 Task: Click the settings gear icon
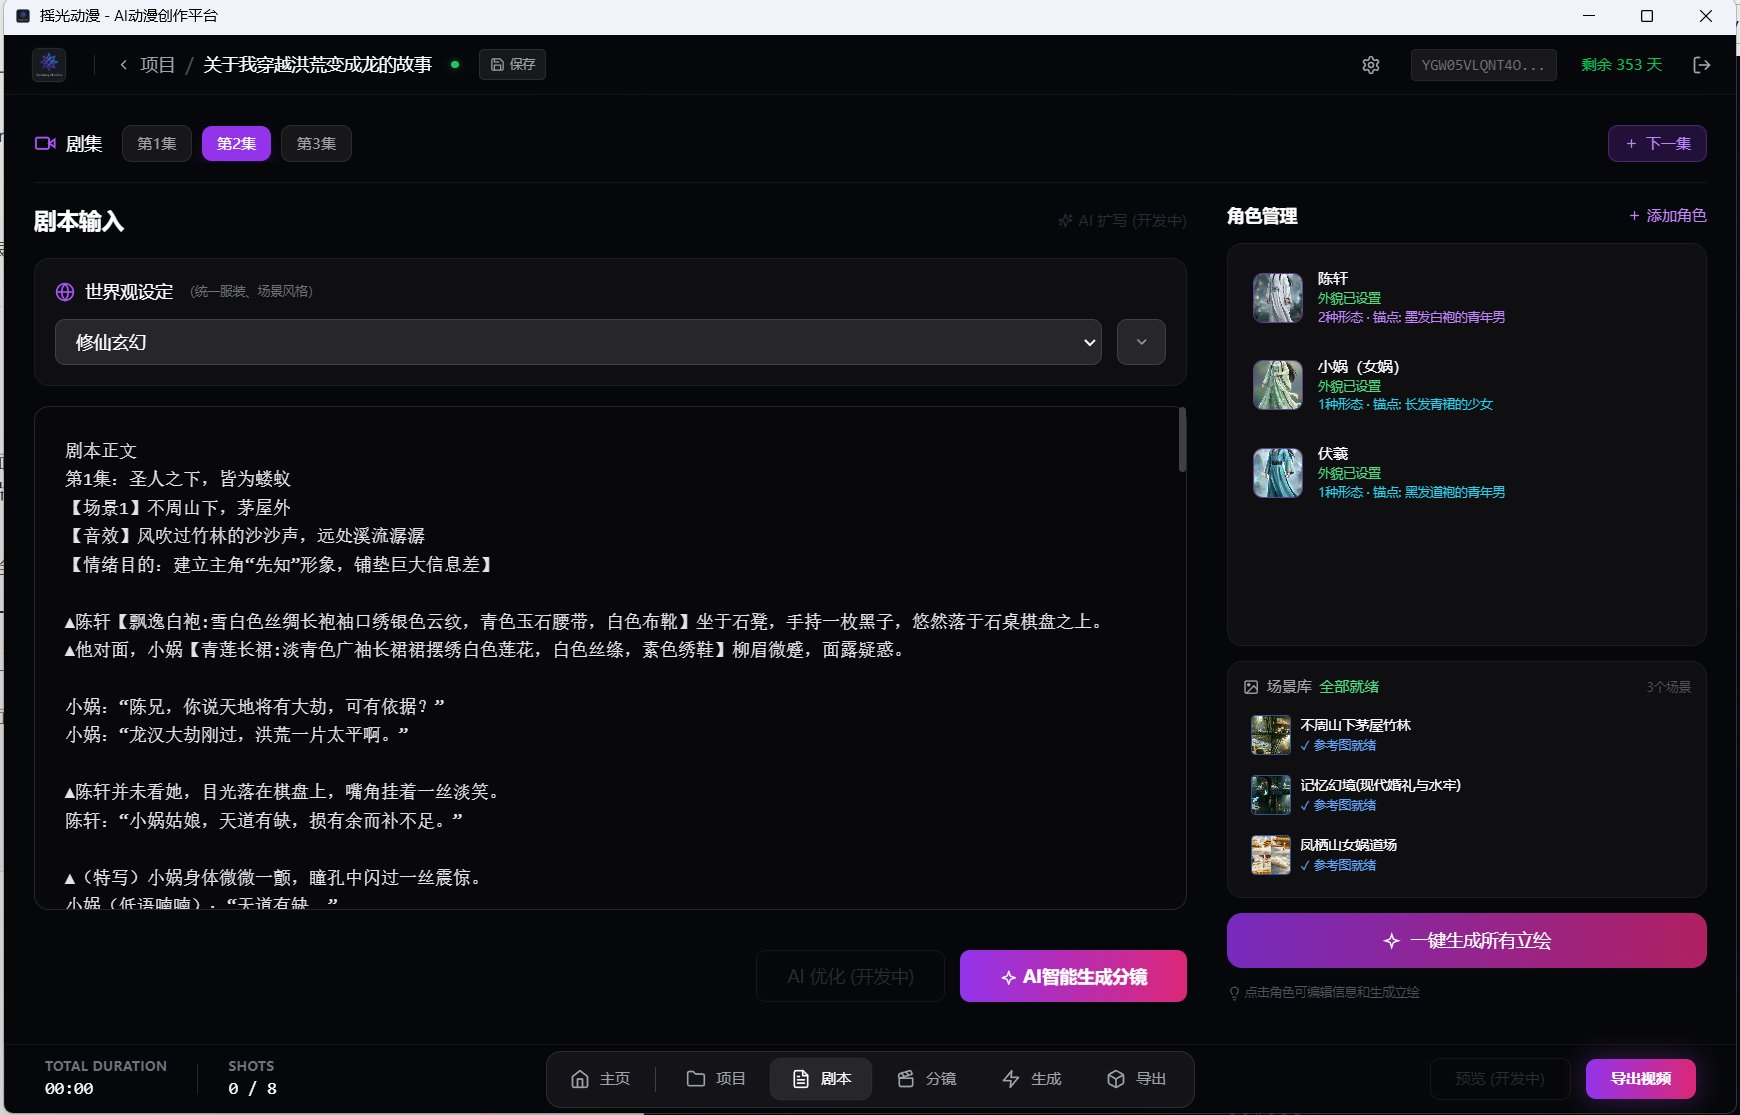click(1370, 65)
